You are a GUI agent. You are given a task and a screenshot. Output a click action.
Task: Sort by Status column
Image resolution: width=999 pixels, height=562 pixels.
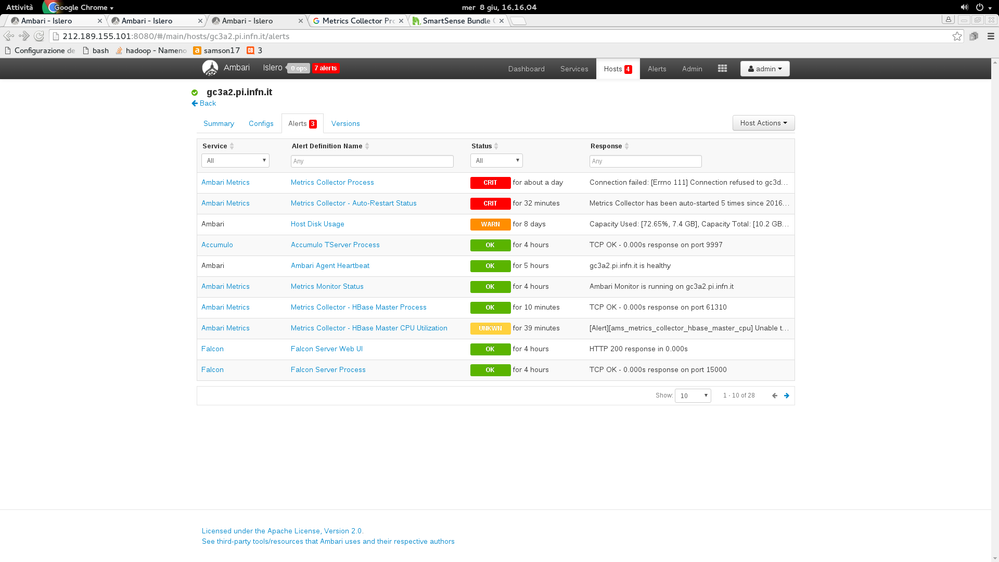pyautogui.click(x=485, y=146)
